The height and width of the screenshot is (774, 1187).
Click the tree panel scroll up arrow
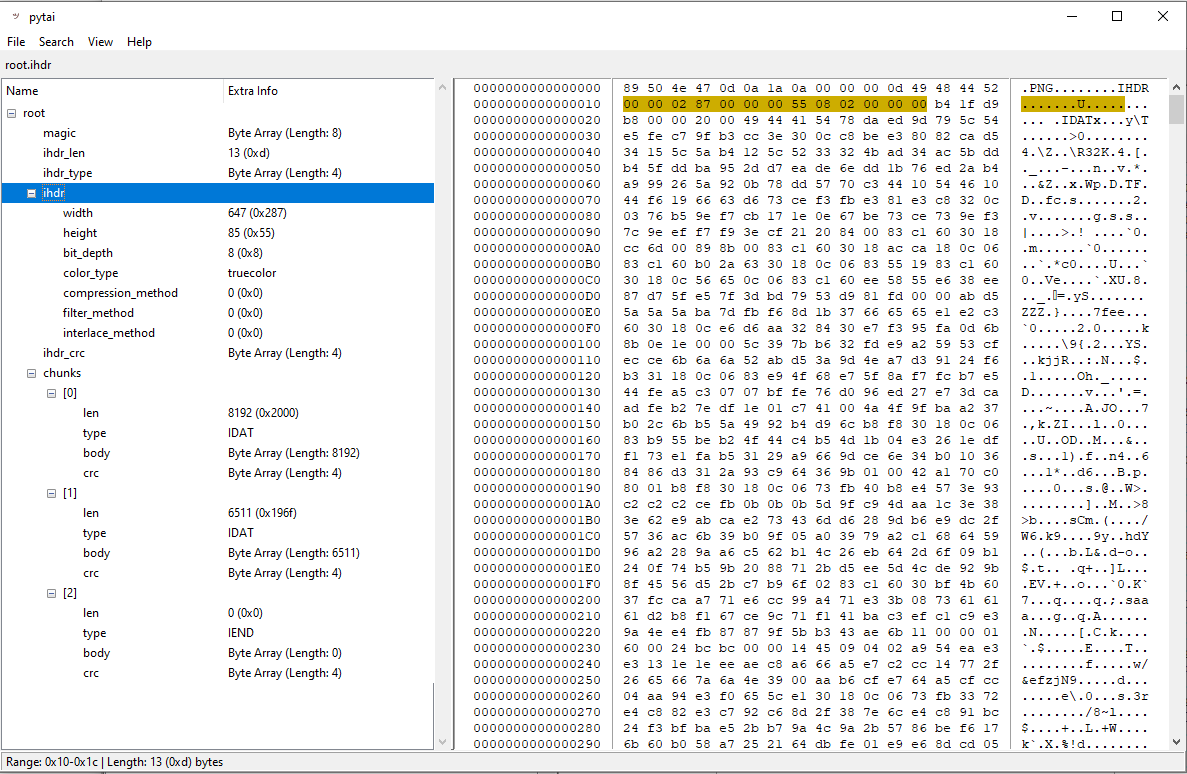click(x=442, y=87)
